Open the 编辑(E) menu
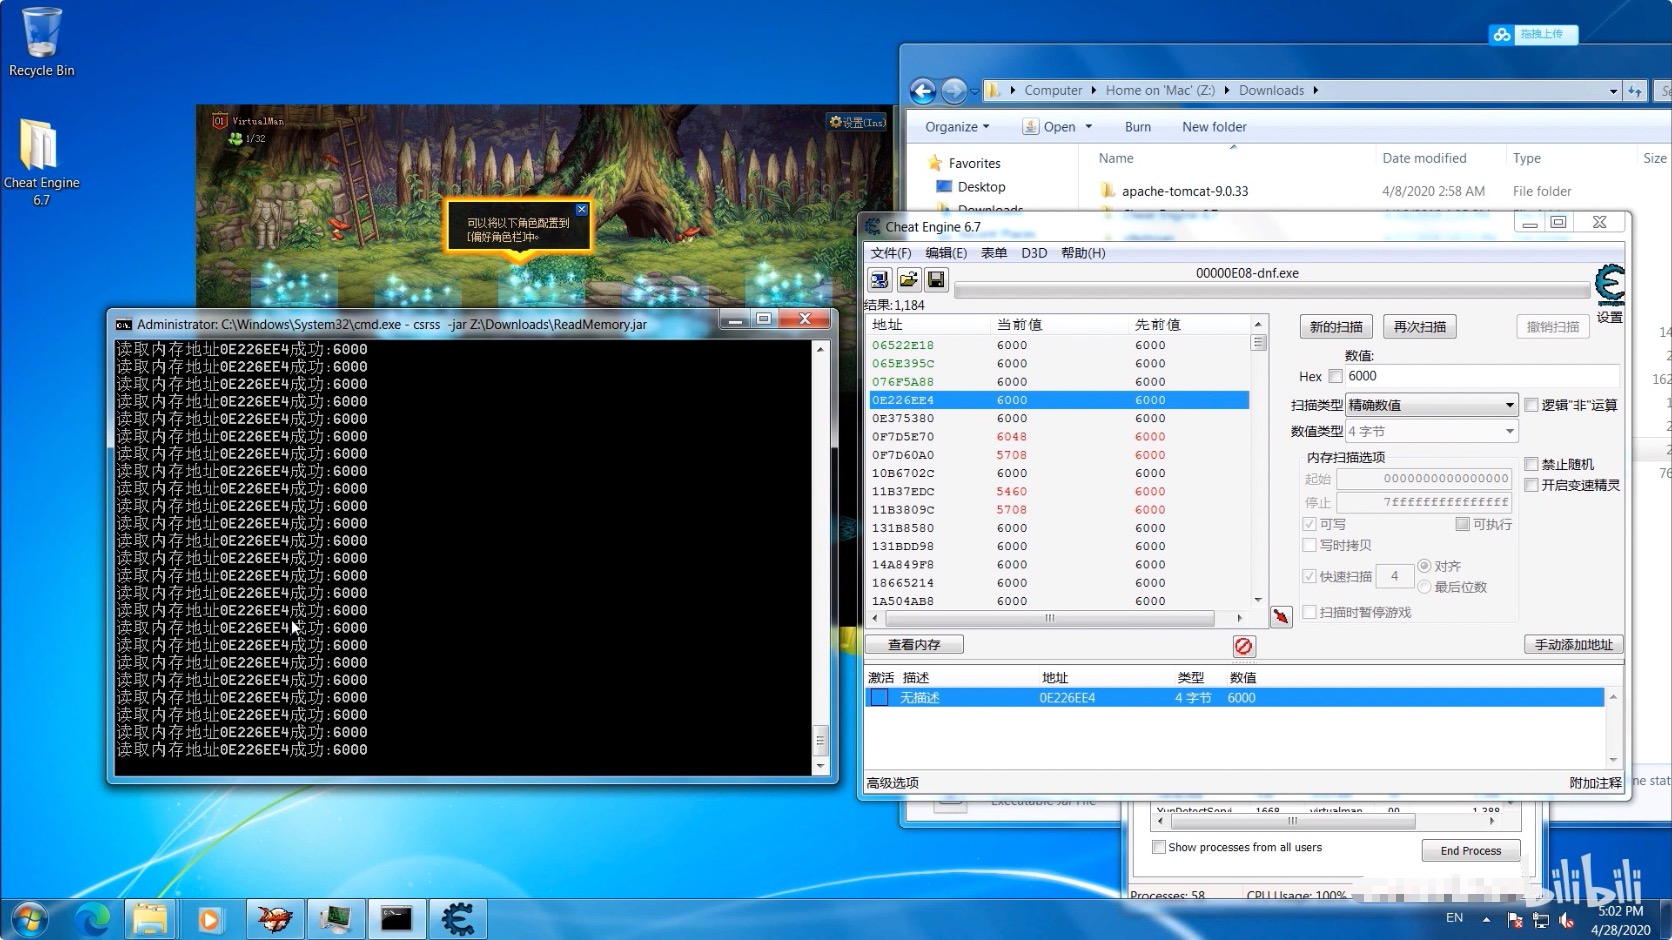Image resolution: width=1672 pixels, height=940 pixels. pos(945,253)
